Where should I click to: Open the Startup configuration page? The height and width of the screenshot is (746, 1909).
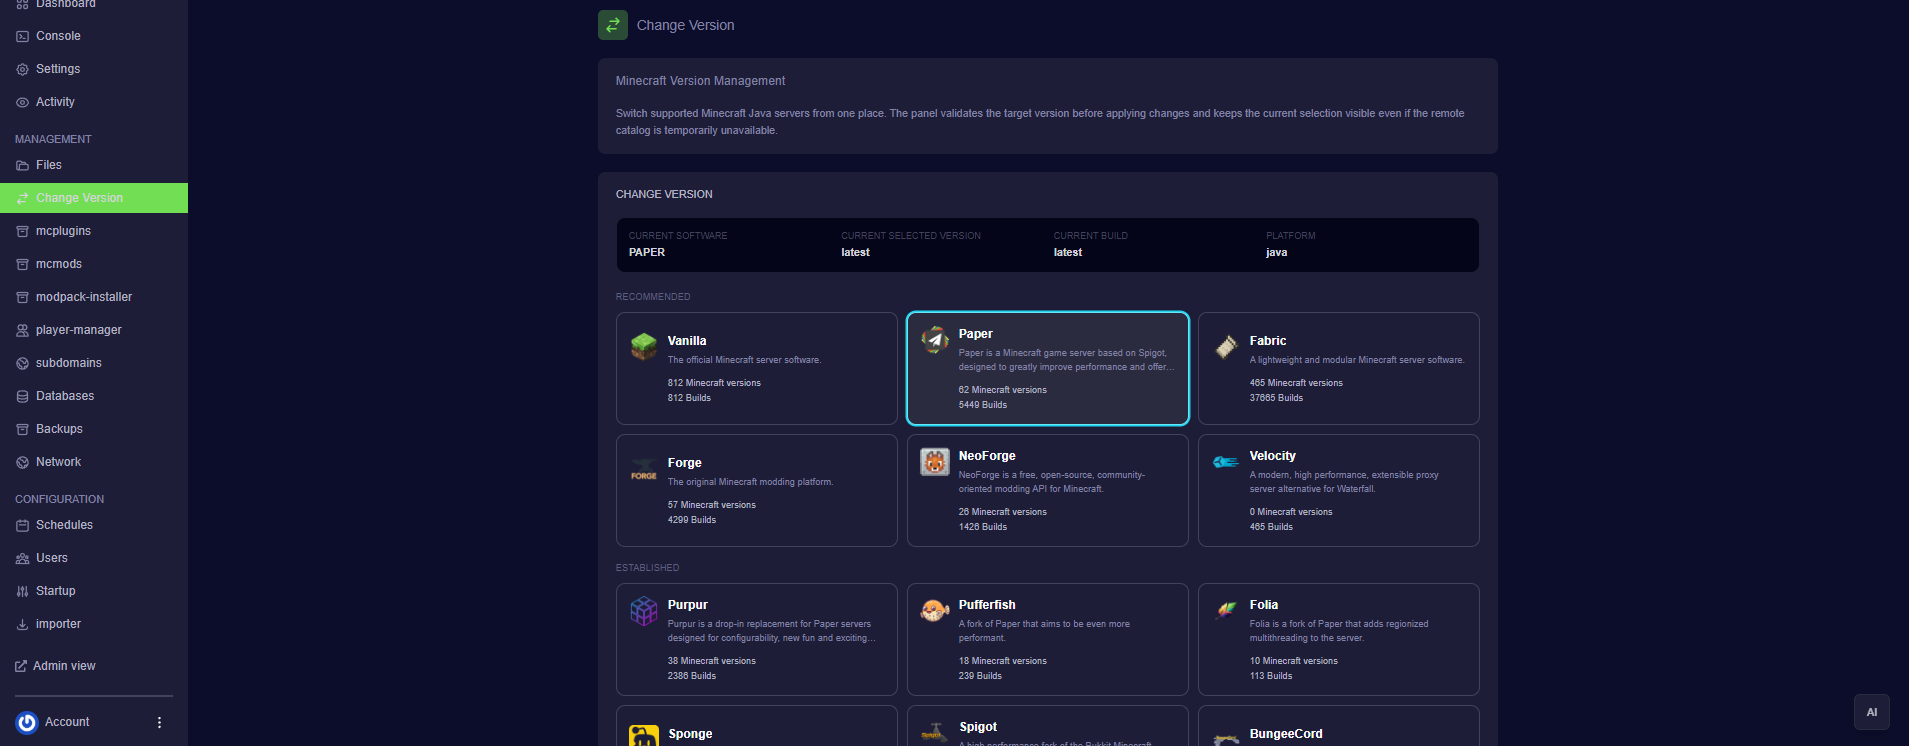[94, 591]
